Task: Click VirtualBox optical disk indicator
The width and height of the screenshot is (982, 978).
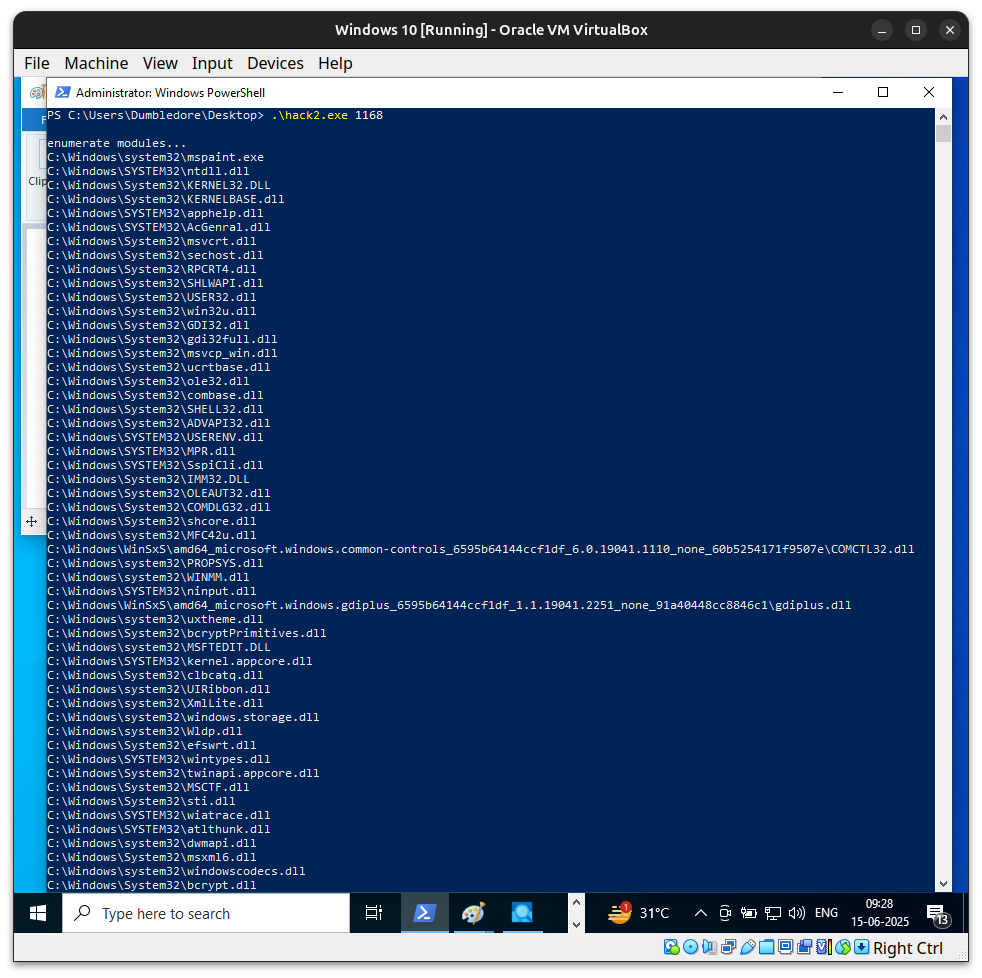Action: coord(690,947)
